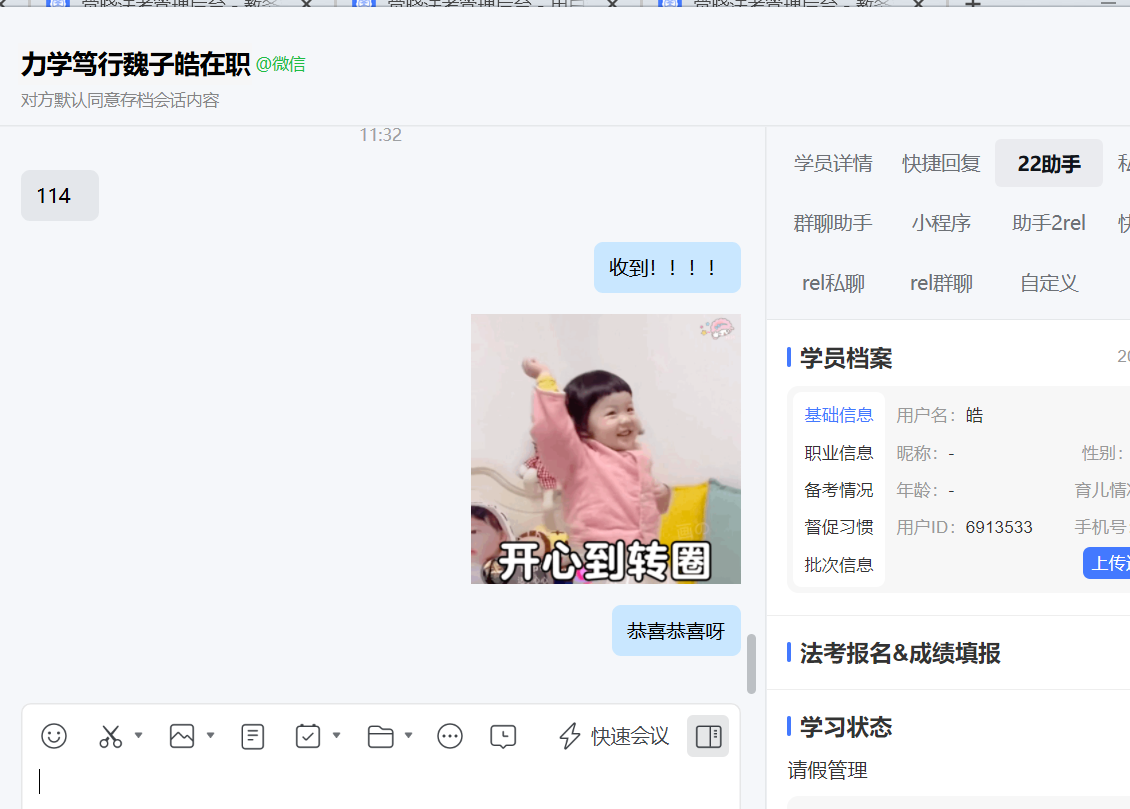Click the 学习状态 section header

pyautogui.click(x=846, y=727)
